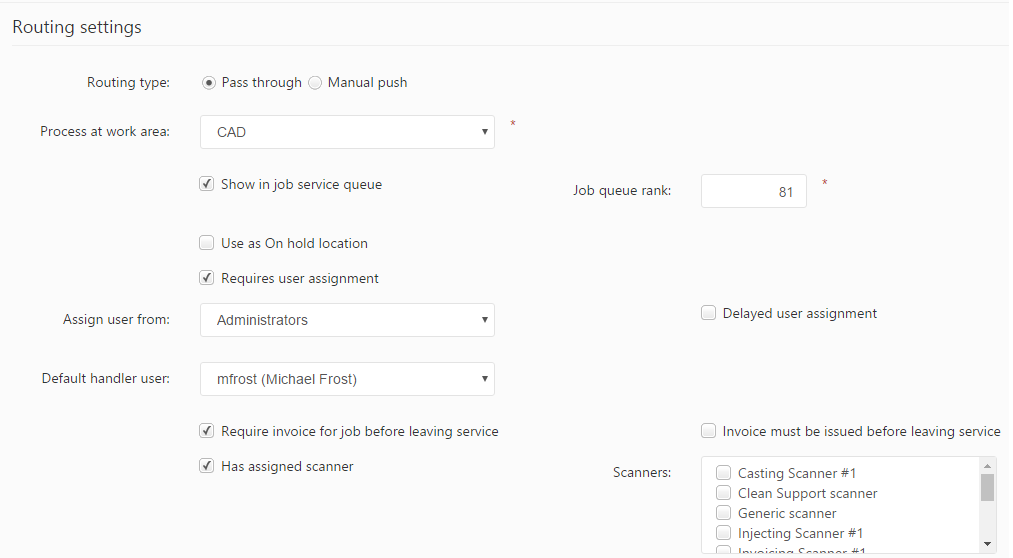Click scroll down arrow in Scanners list
1013x558 pixels.
988,544
